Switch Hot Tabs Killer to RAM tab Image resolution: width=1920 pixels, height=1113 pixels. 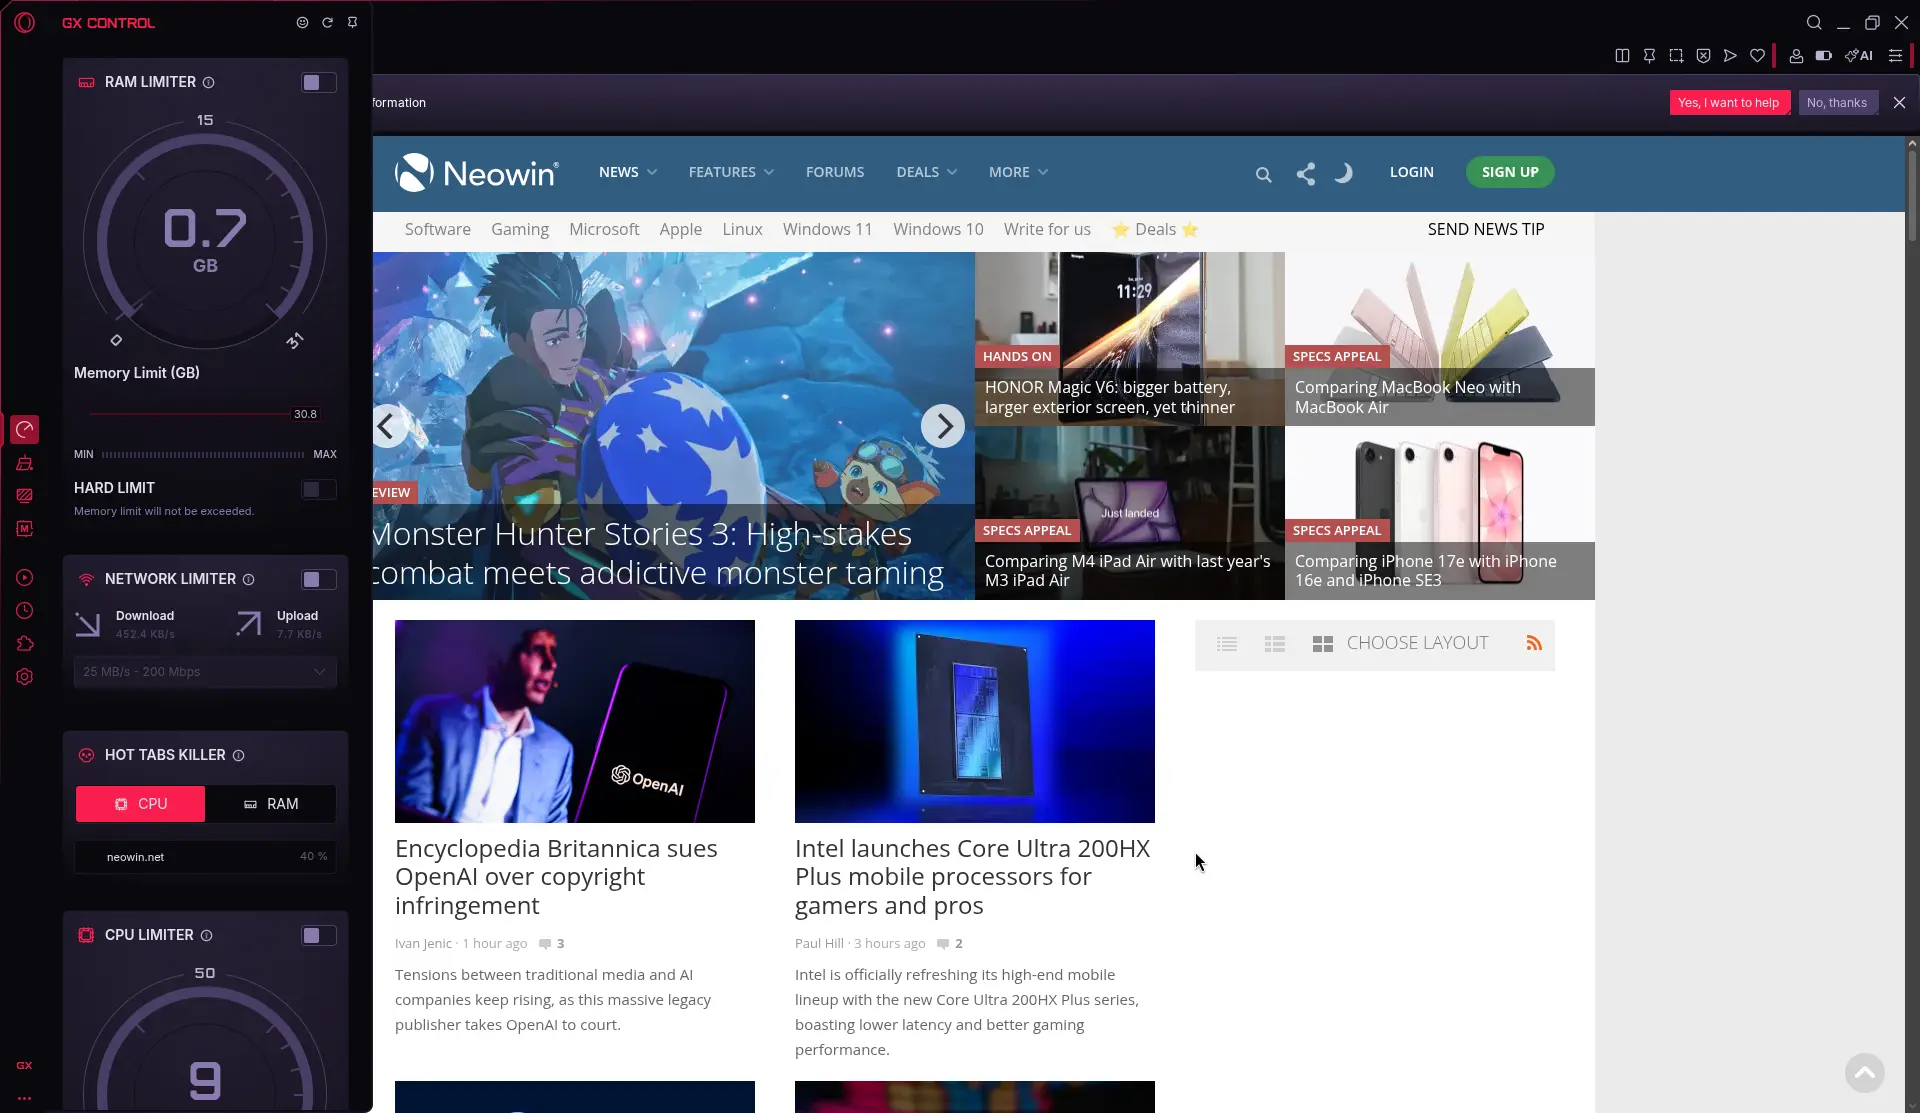click(x=270, y=804)
